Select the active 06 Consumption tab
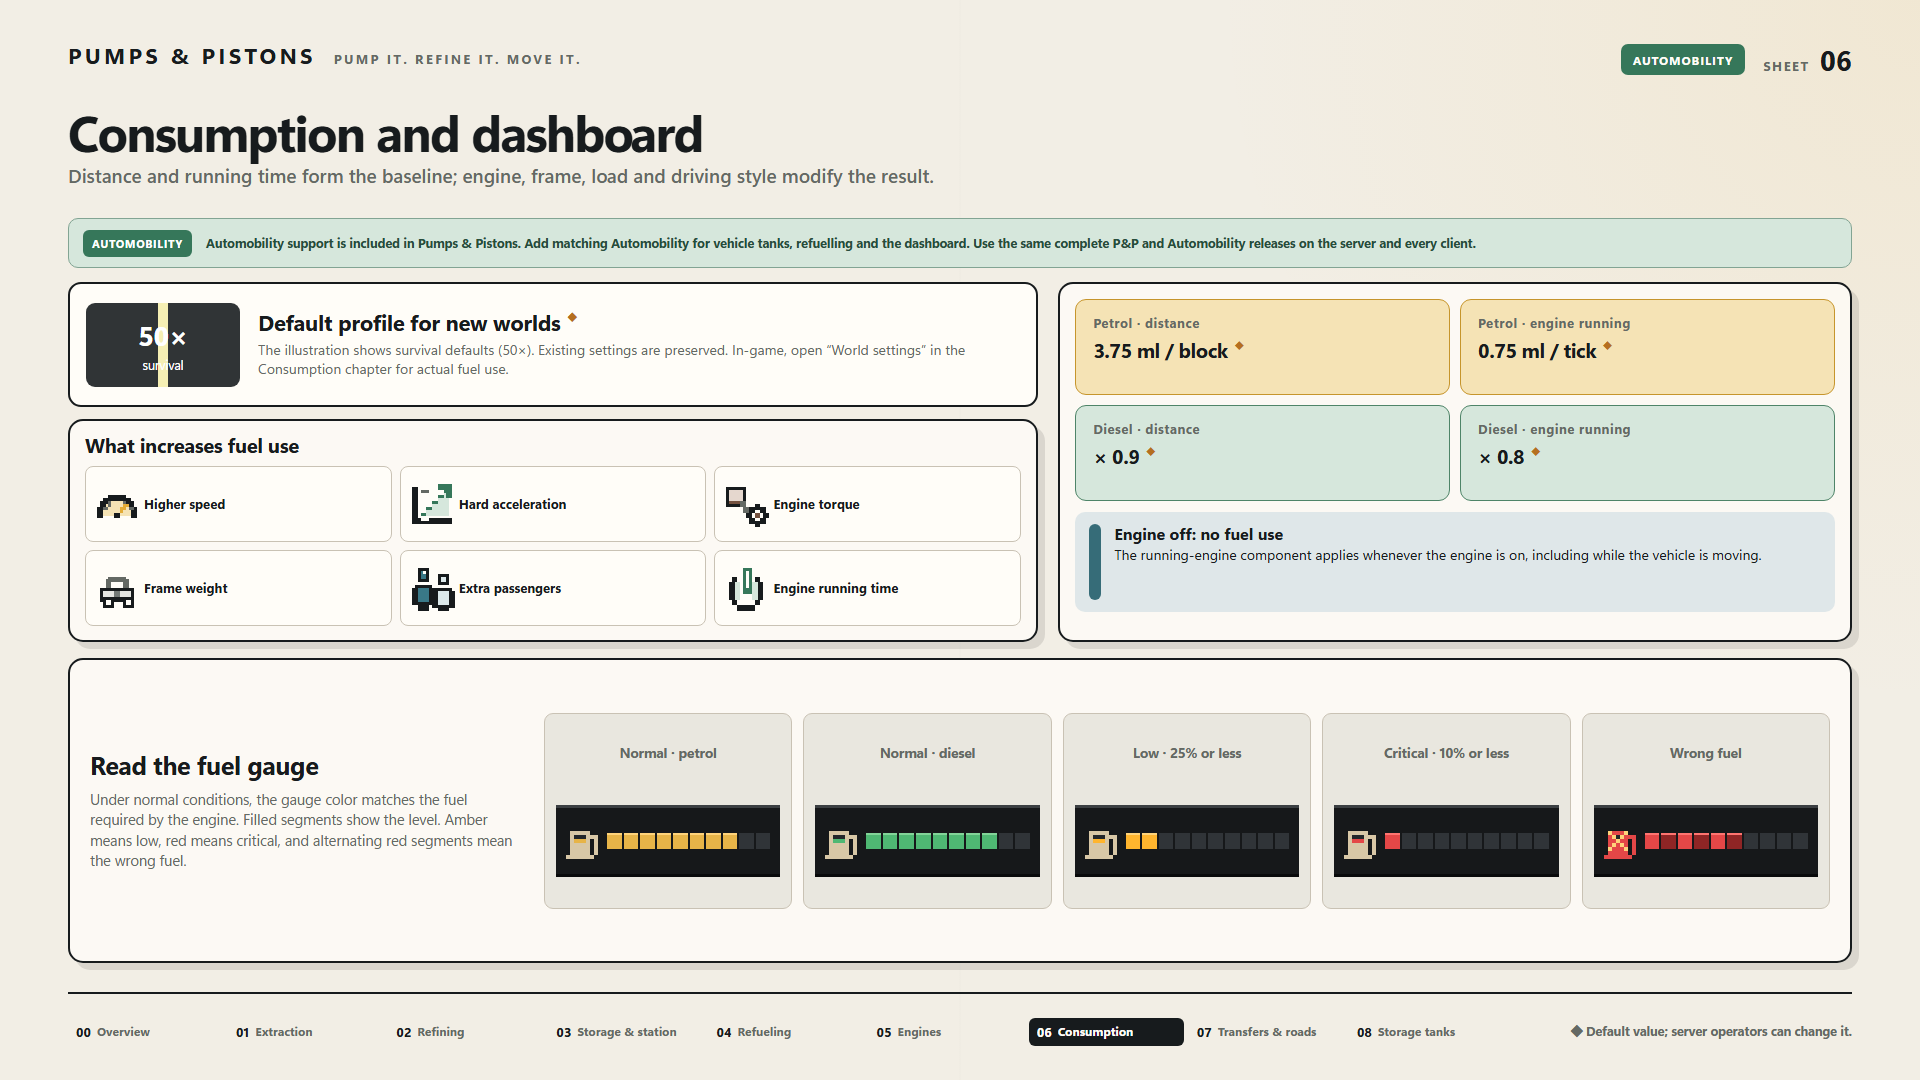Image resolution: width=1920 pixels, height=1080 pixels. coord(1106,1032)
